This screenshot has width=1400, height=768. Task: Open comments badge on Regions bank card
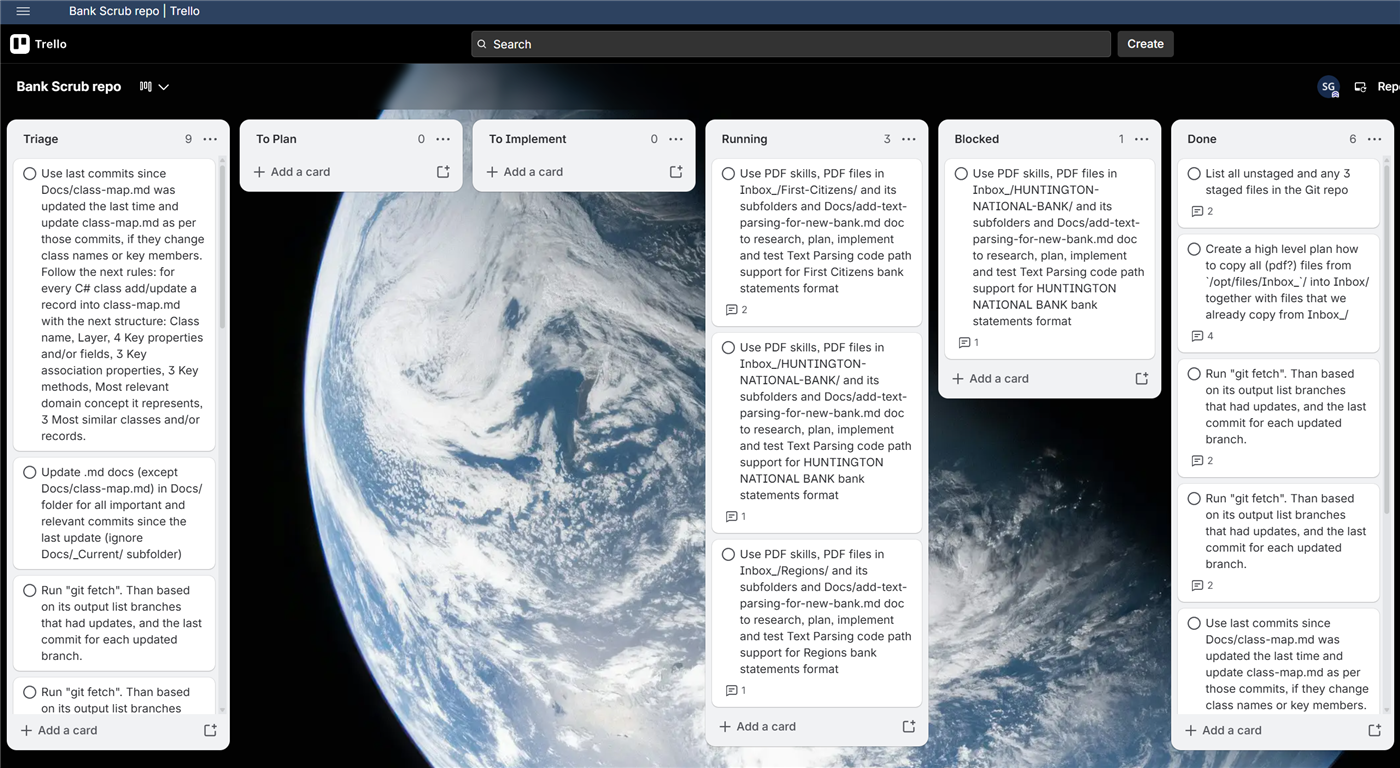(736, 691)
